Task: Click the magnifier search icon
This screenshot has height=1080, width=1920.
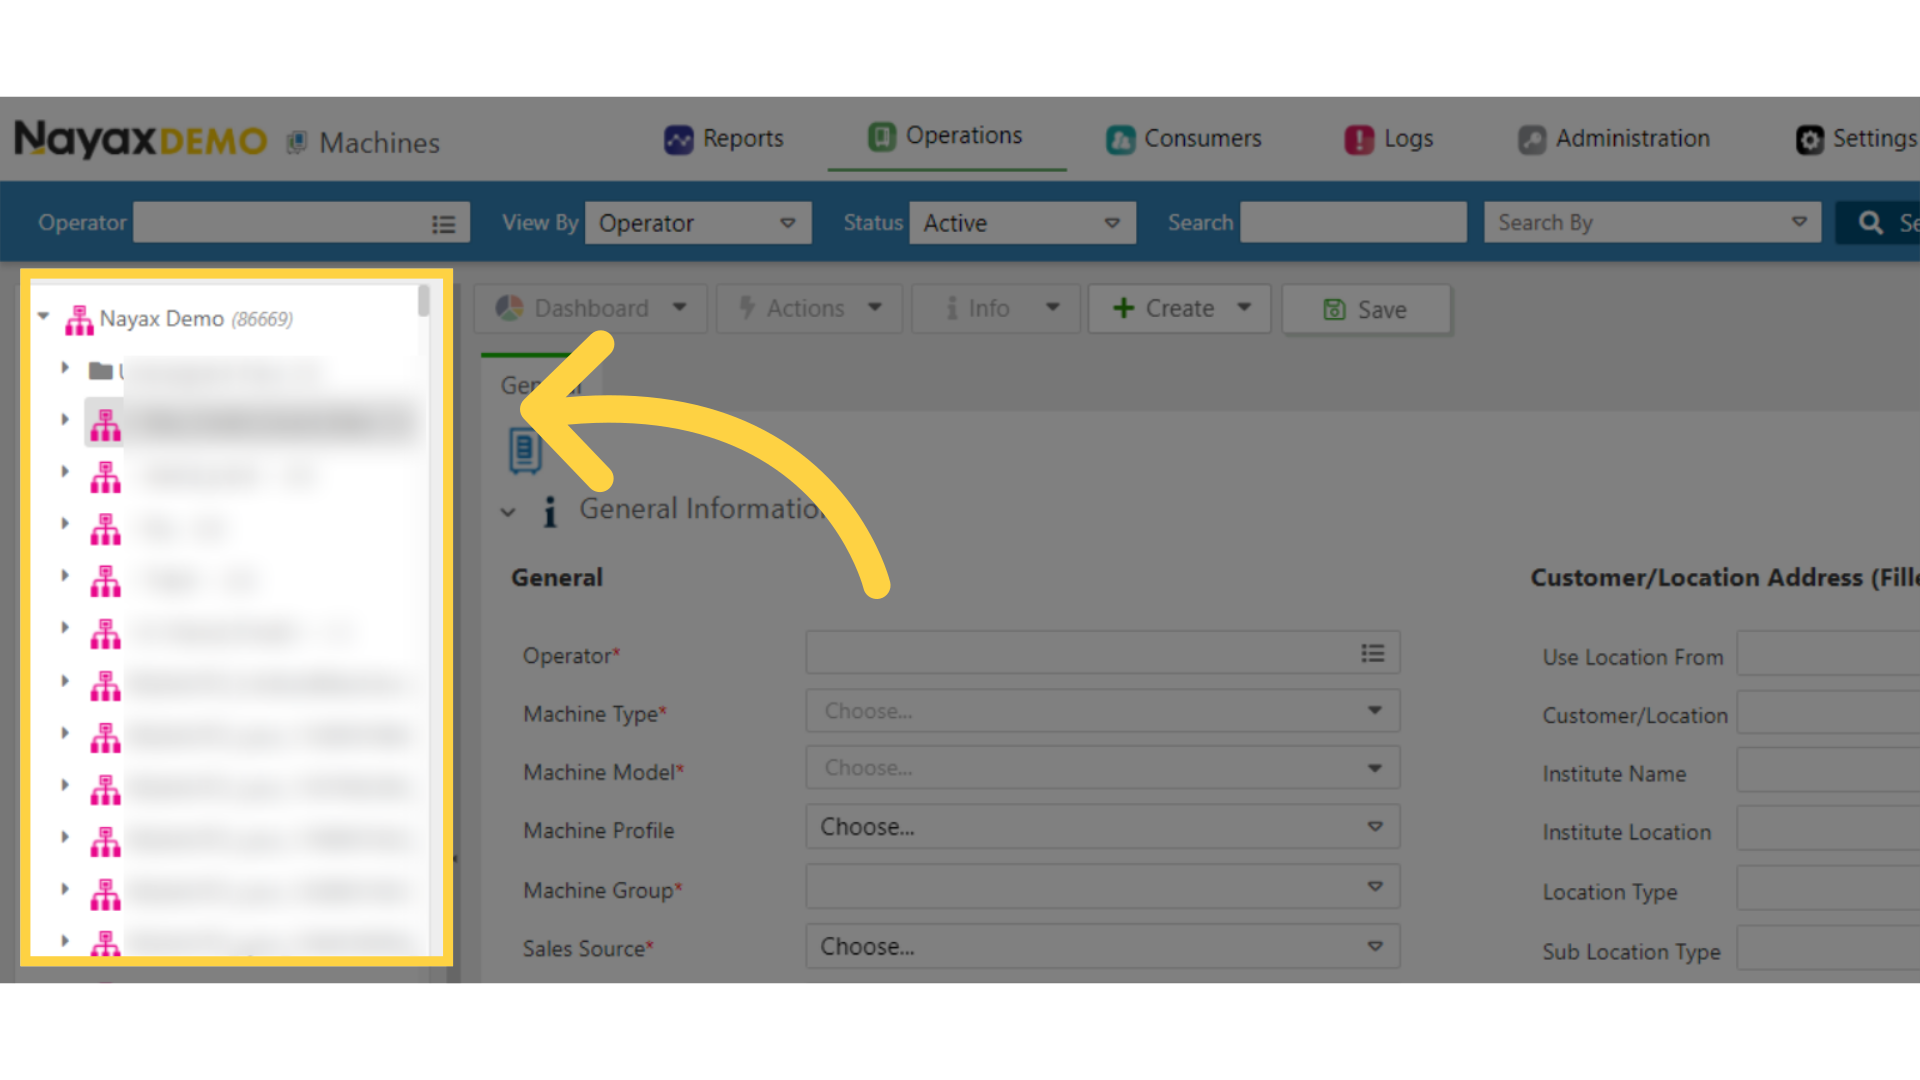Action: [x=1870, y=223]
